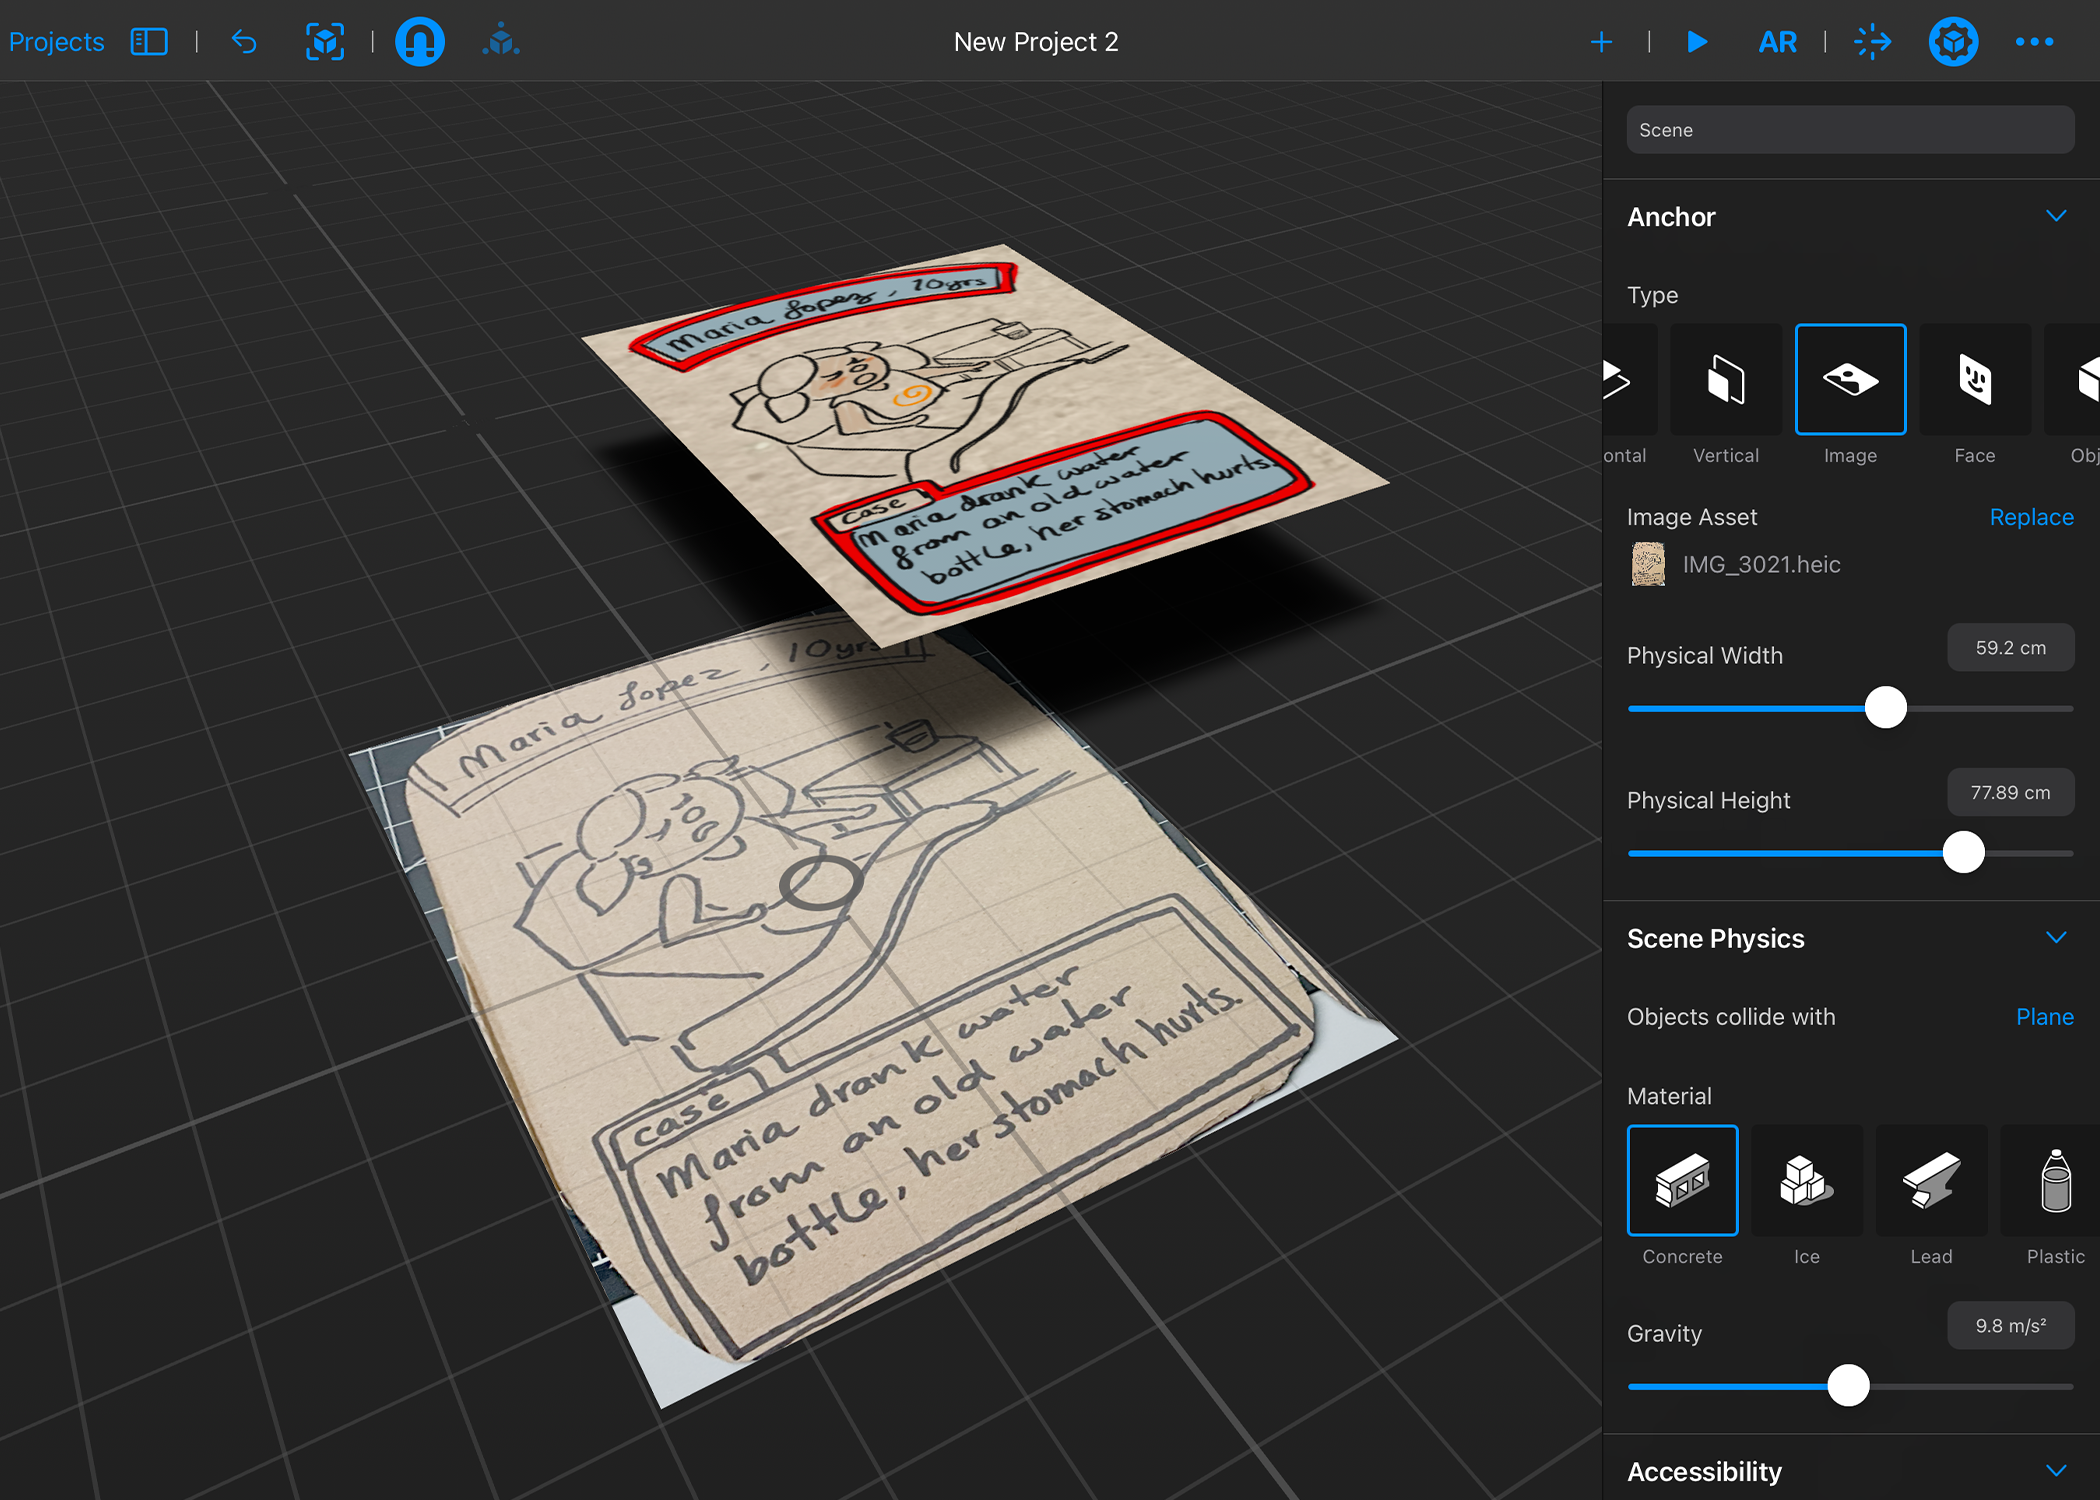Toggle the magnet snap icon
This screenshot has width=2100, height=1500.
[x=420, y=42]
